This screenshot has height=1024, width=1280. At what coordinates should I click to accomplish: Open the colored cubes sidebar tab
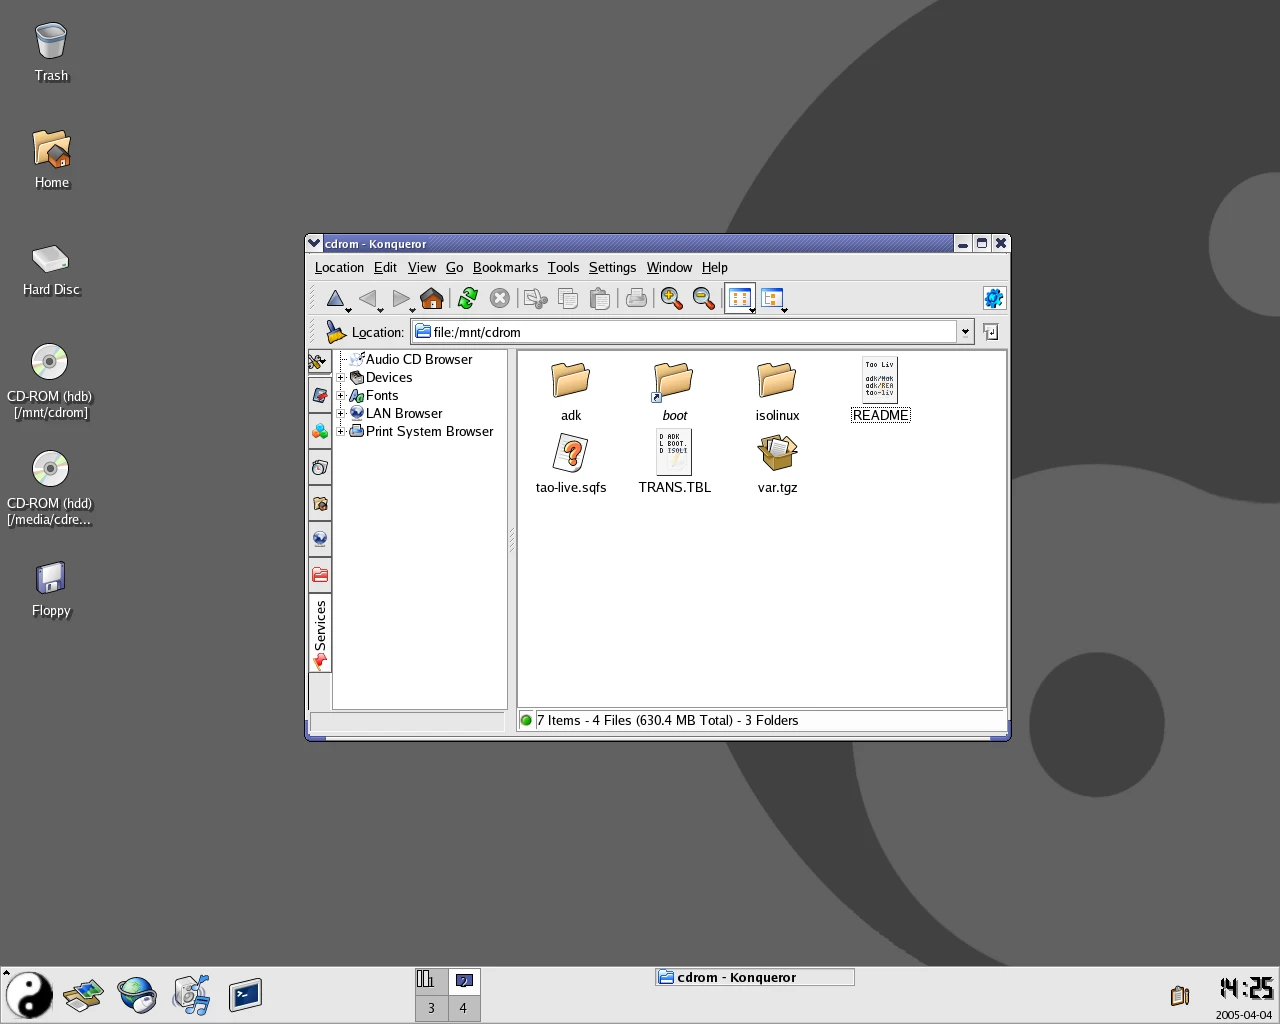click(x=319, y=432)
